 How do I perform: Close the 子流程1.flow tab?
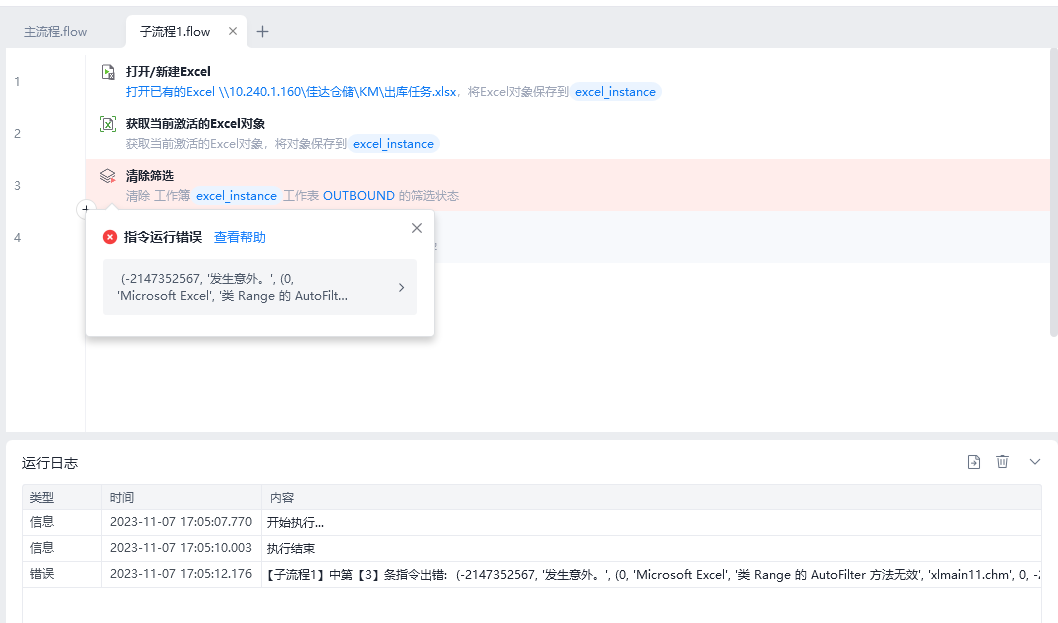click(233, 31)
